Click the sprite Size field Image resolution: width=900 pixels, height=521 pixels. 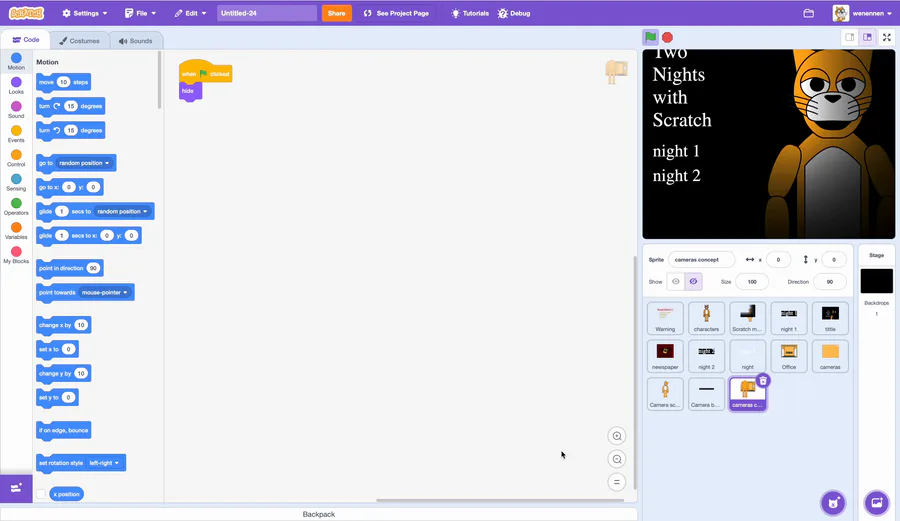pos(752,282)
